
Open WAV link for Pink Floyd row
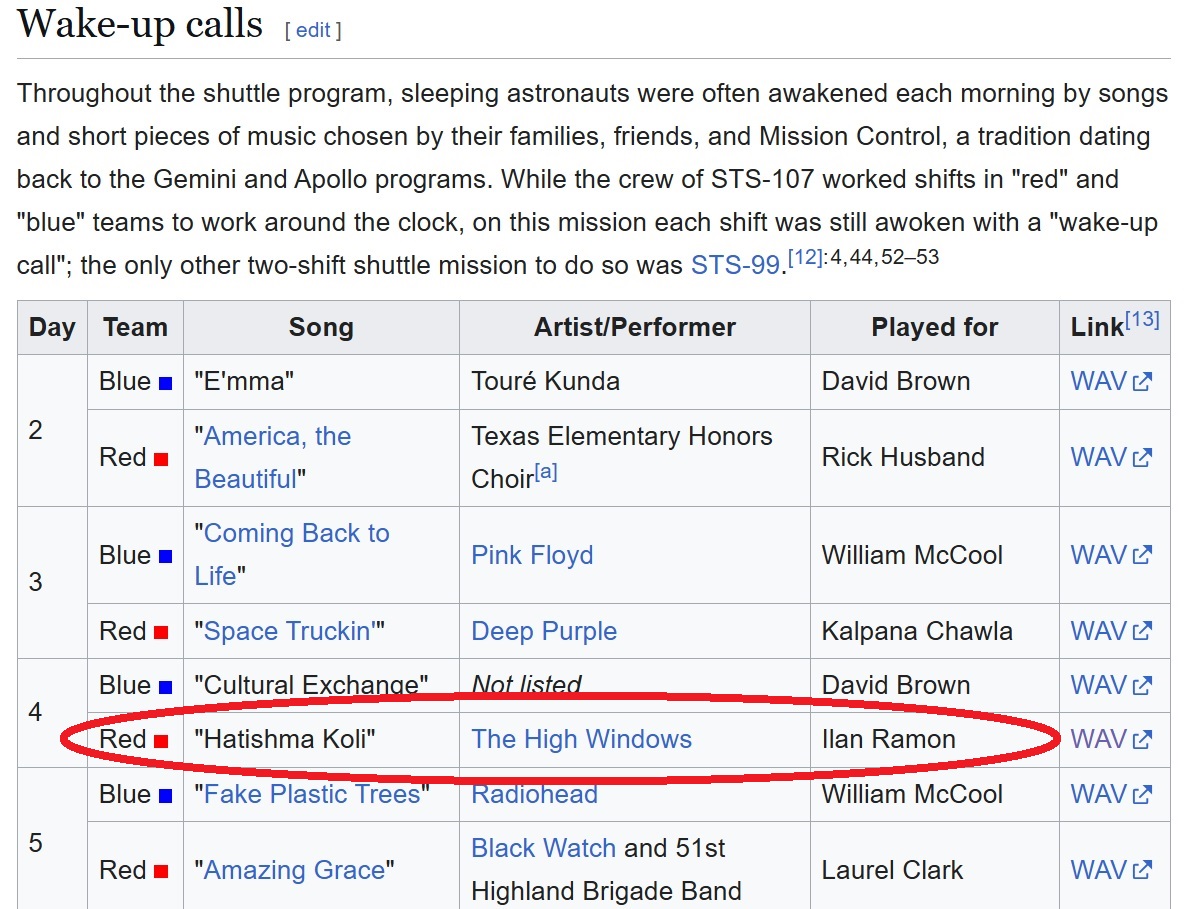(x=1110, y=555)
